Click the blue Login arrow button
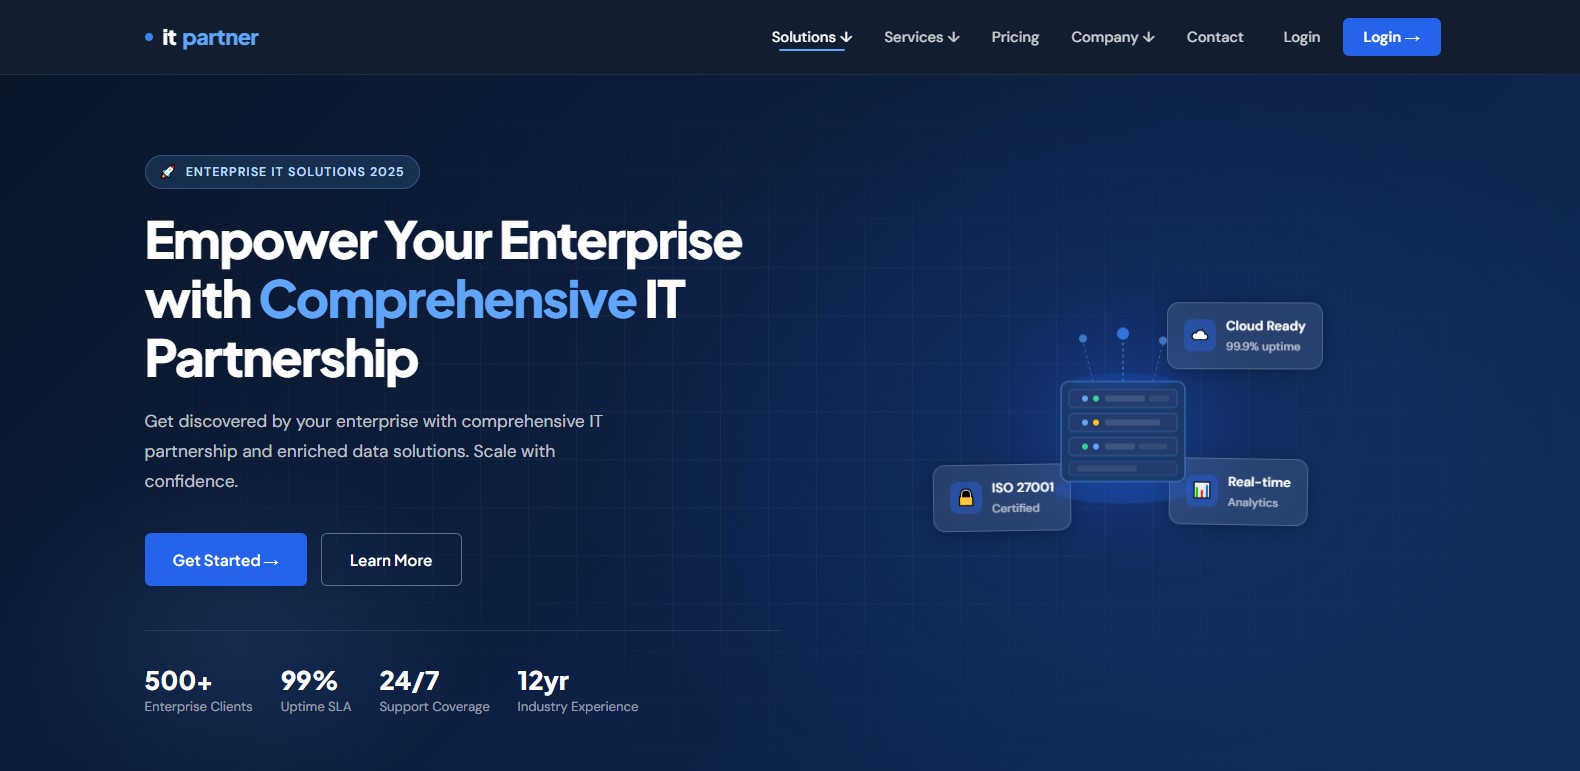The width and height of the screenshot is (1580, 771). (x=1392, y=37)
